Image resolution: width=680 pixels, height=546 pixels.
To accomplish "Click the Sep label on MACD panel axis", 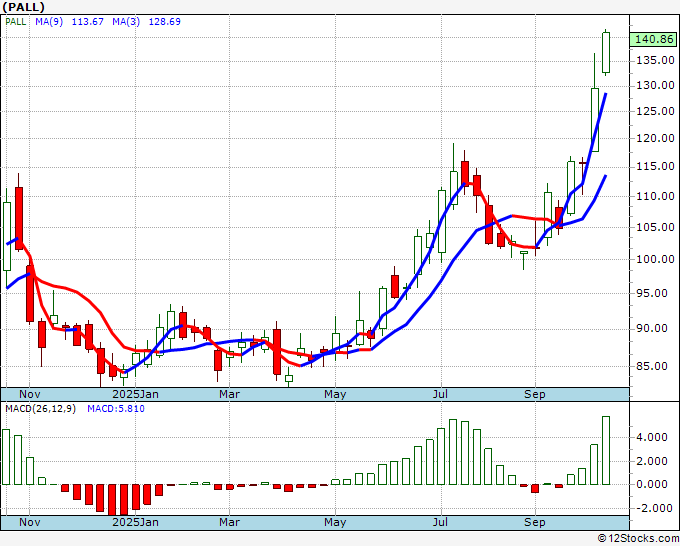I will coord(536,522).
